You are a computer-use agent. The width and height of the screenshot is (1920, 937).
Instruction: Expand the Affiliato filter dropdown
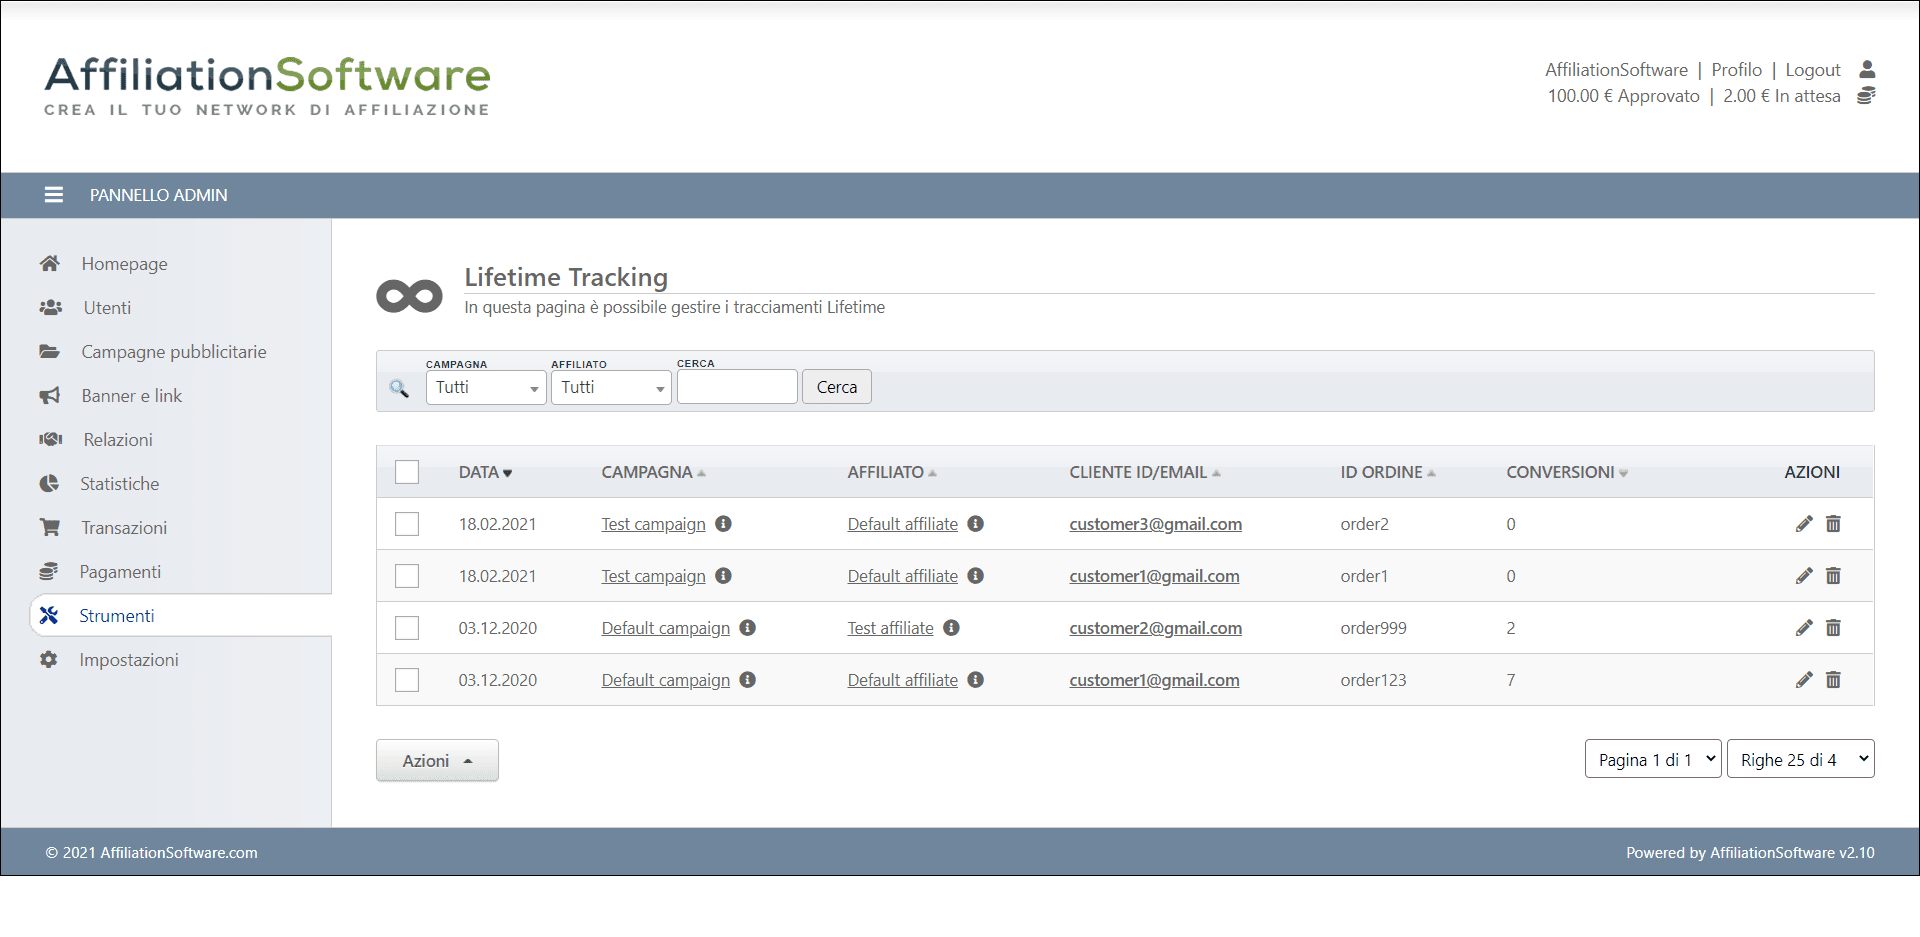coord(611,388)
